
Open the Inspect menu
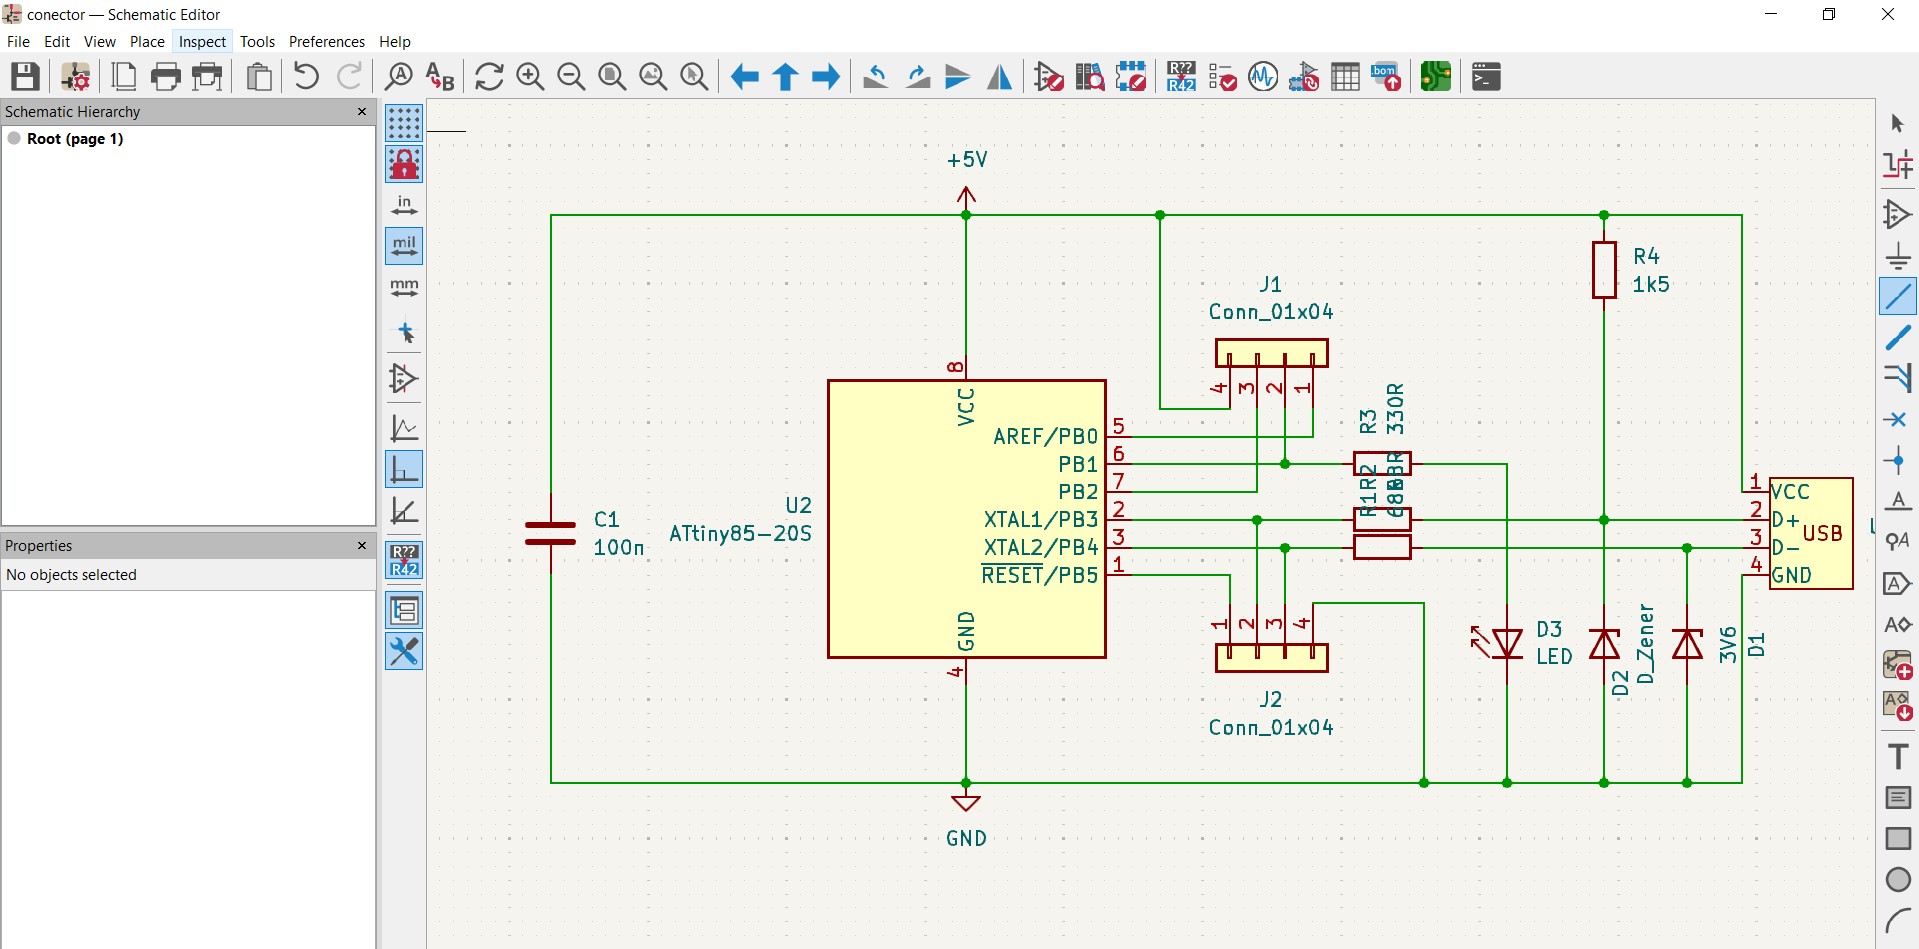click(x=202, y=41)
